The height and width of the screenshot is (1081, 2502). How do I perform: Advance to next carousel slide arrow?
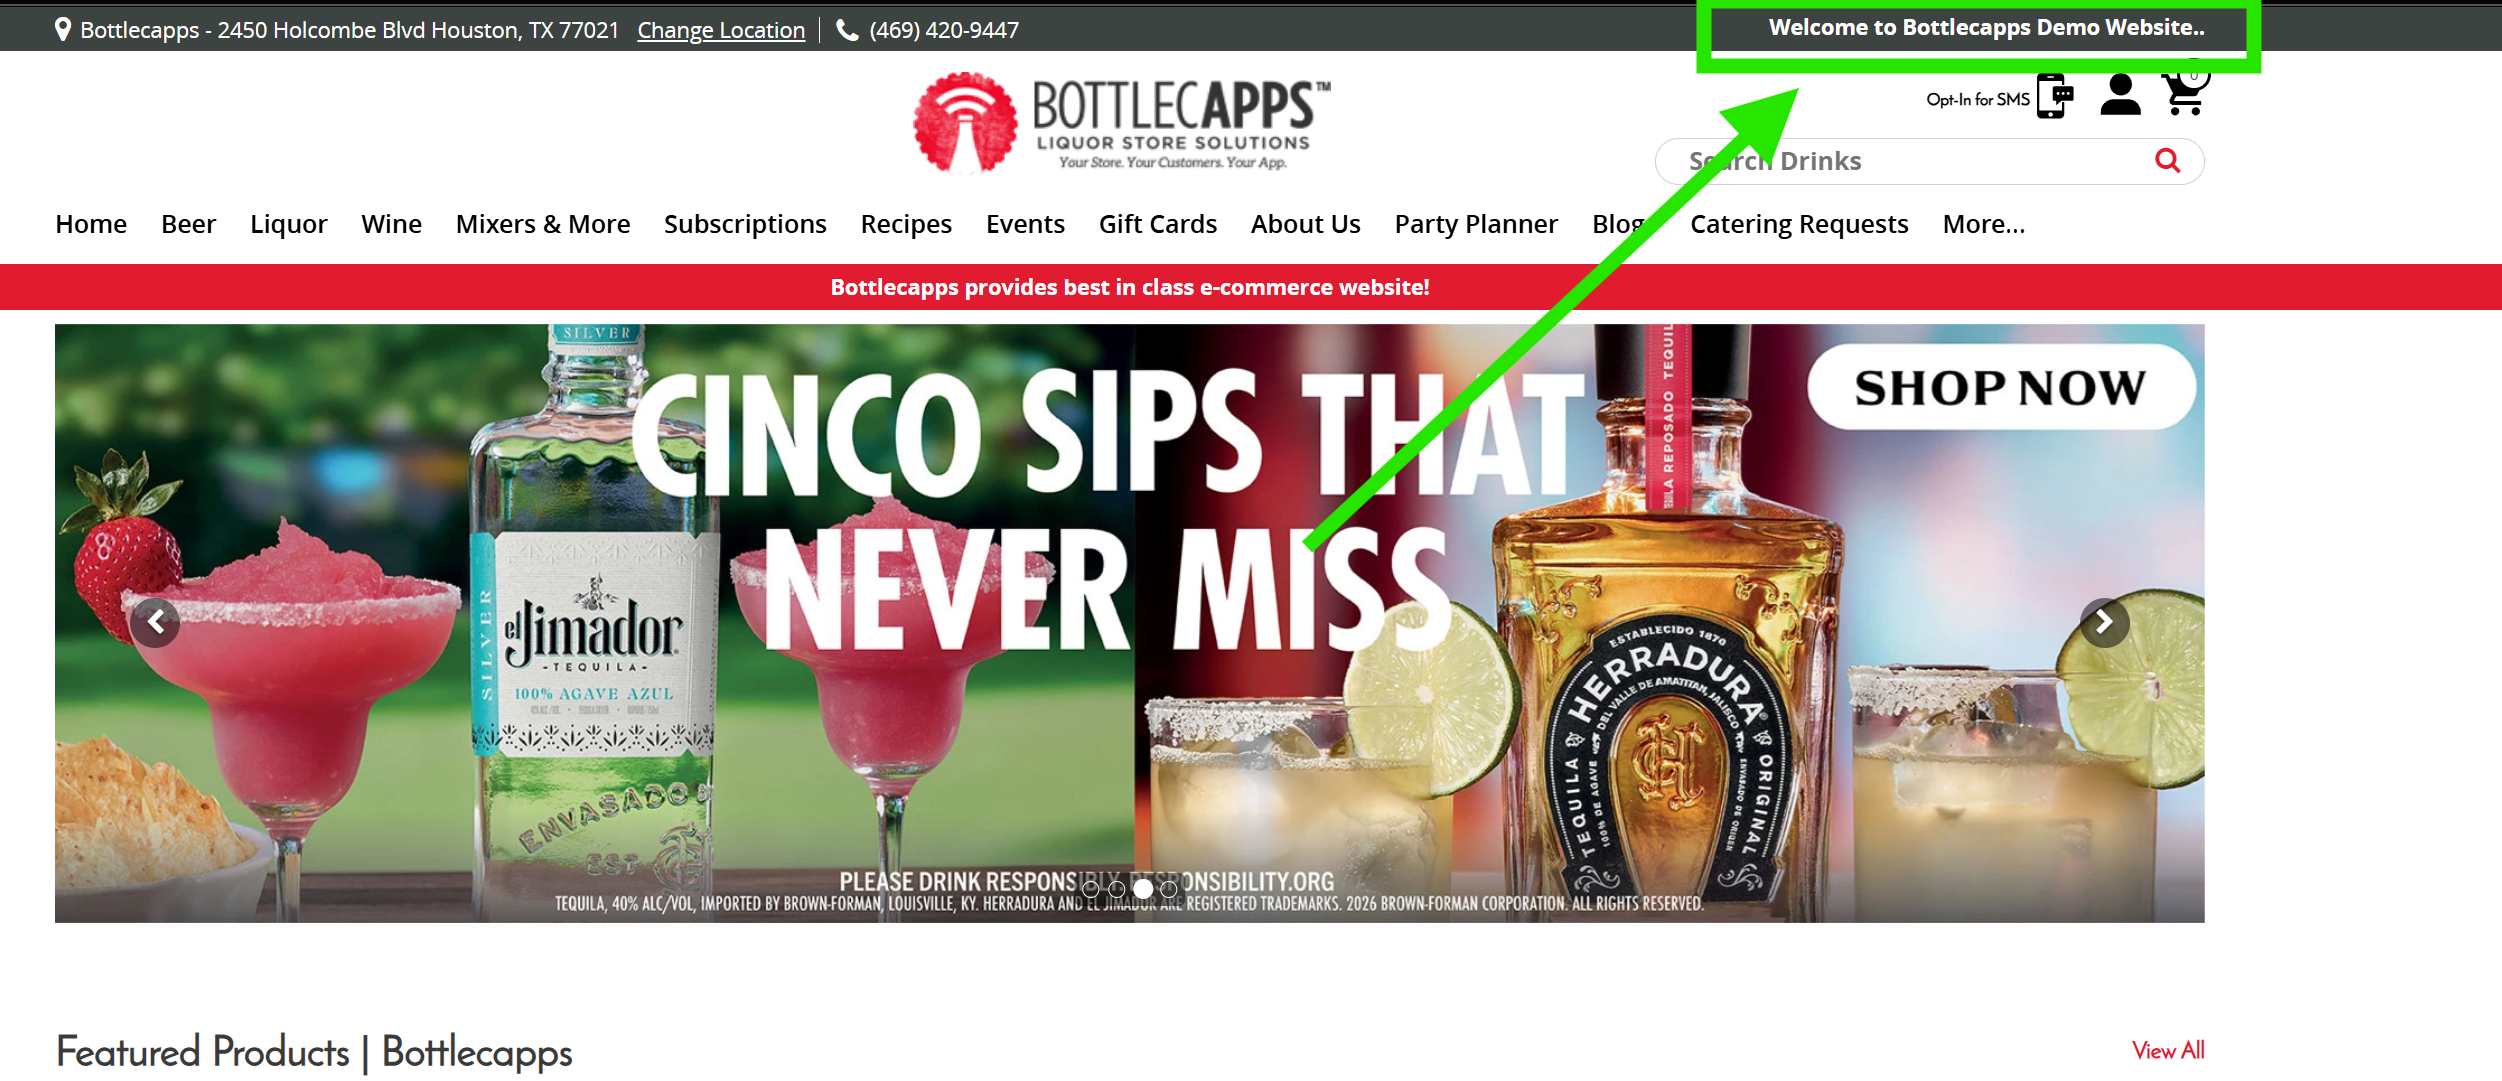tap(2104, 622)
